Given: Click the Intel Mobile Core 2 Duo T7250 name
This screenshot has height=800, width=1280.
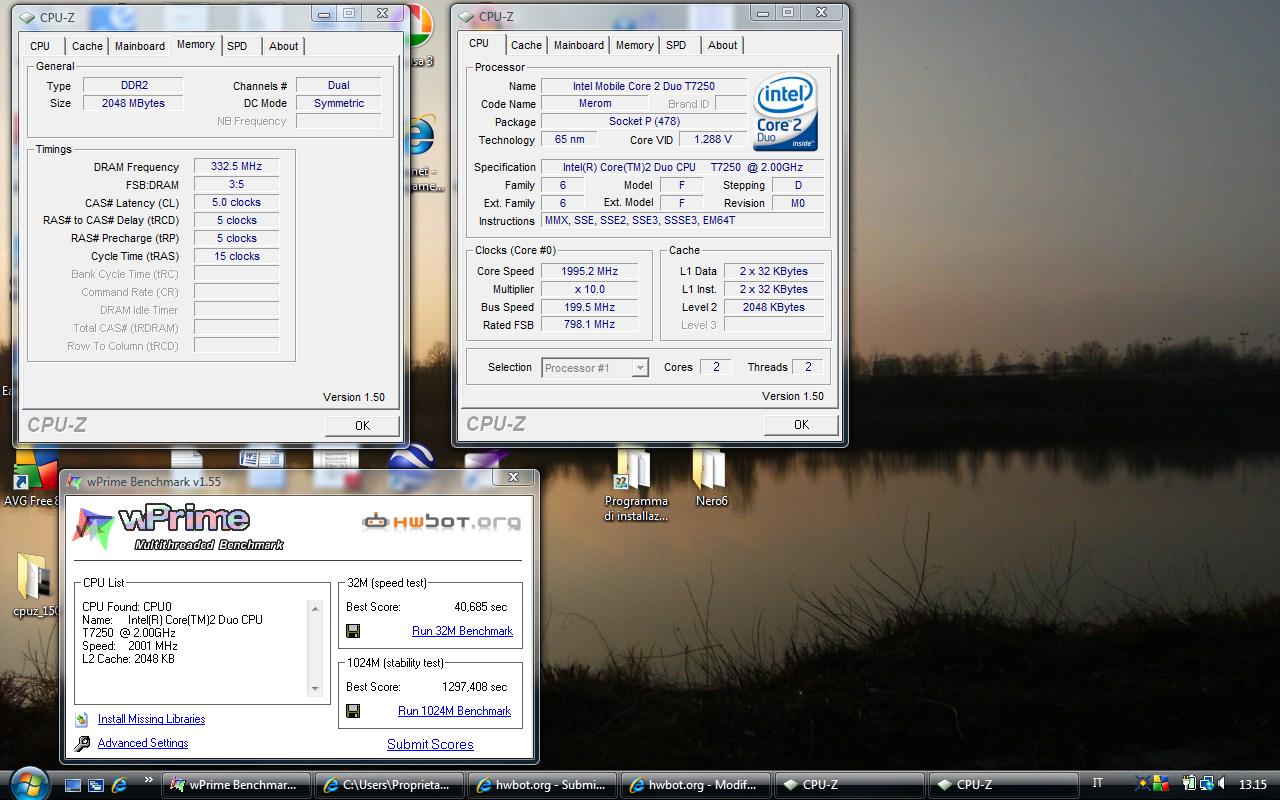Looking at the screenshot, I should [644, 86].
